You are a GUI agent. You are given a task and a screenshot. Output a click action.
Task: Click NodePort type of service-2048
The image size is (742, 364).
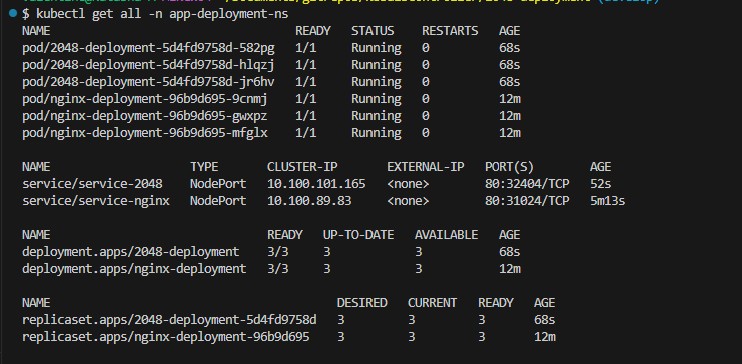point(218,184)
